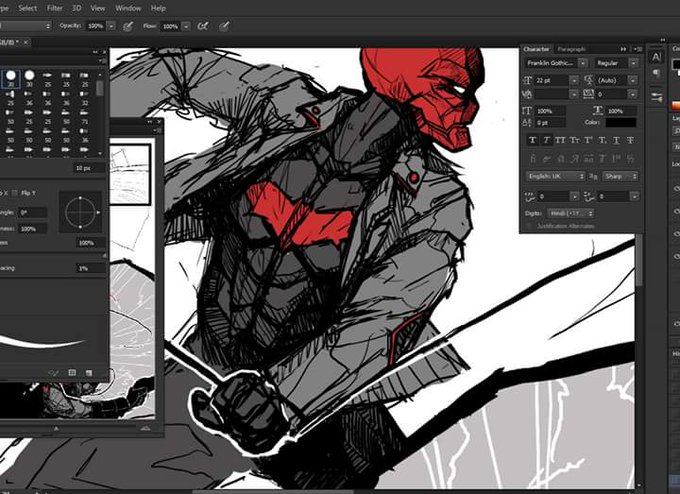Select the brush preset sized 71
Image resolution: width=680 pixels, height=494 pixels.
click(84, 118)
